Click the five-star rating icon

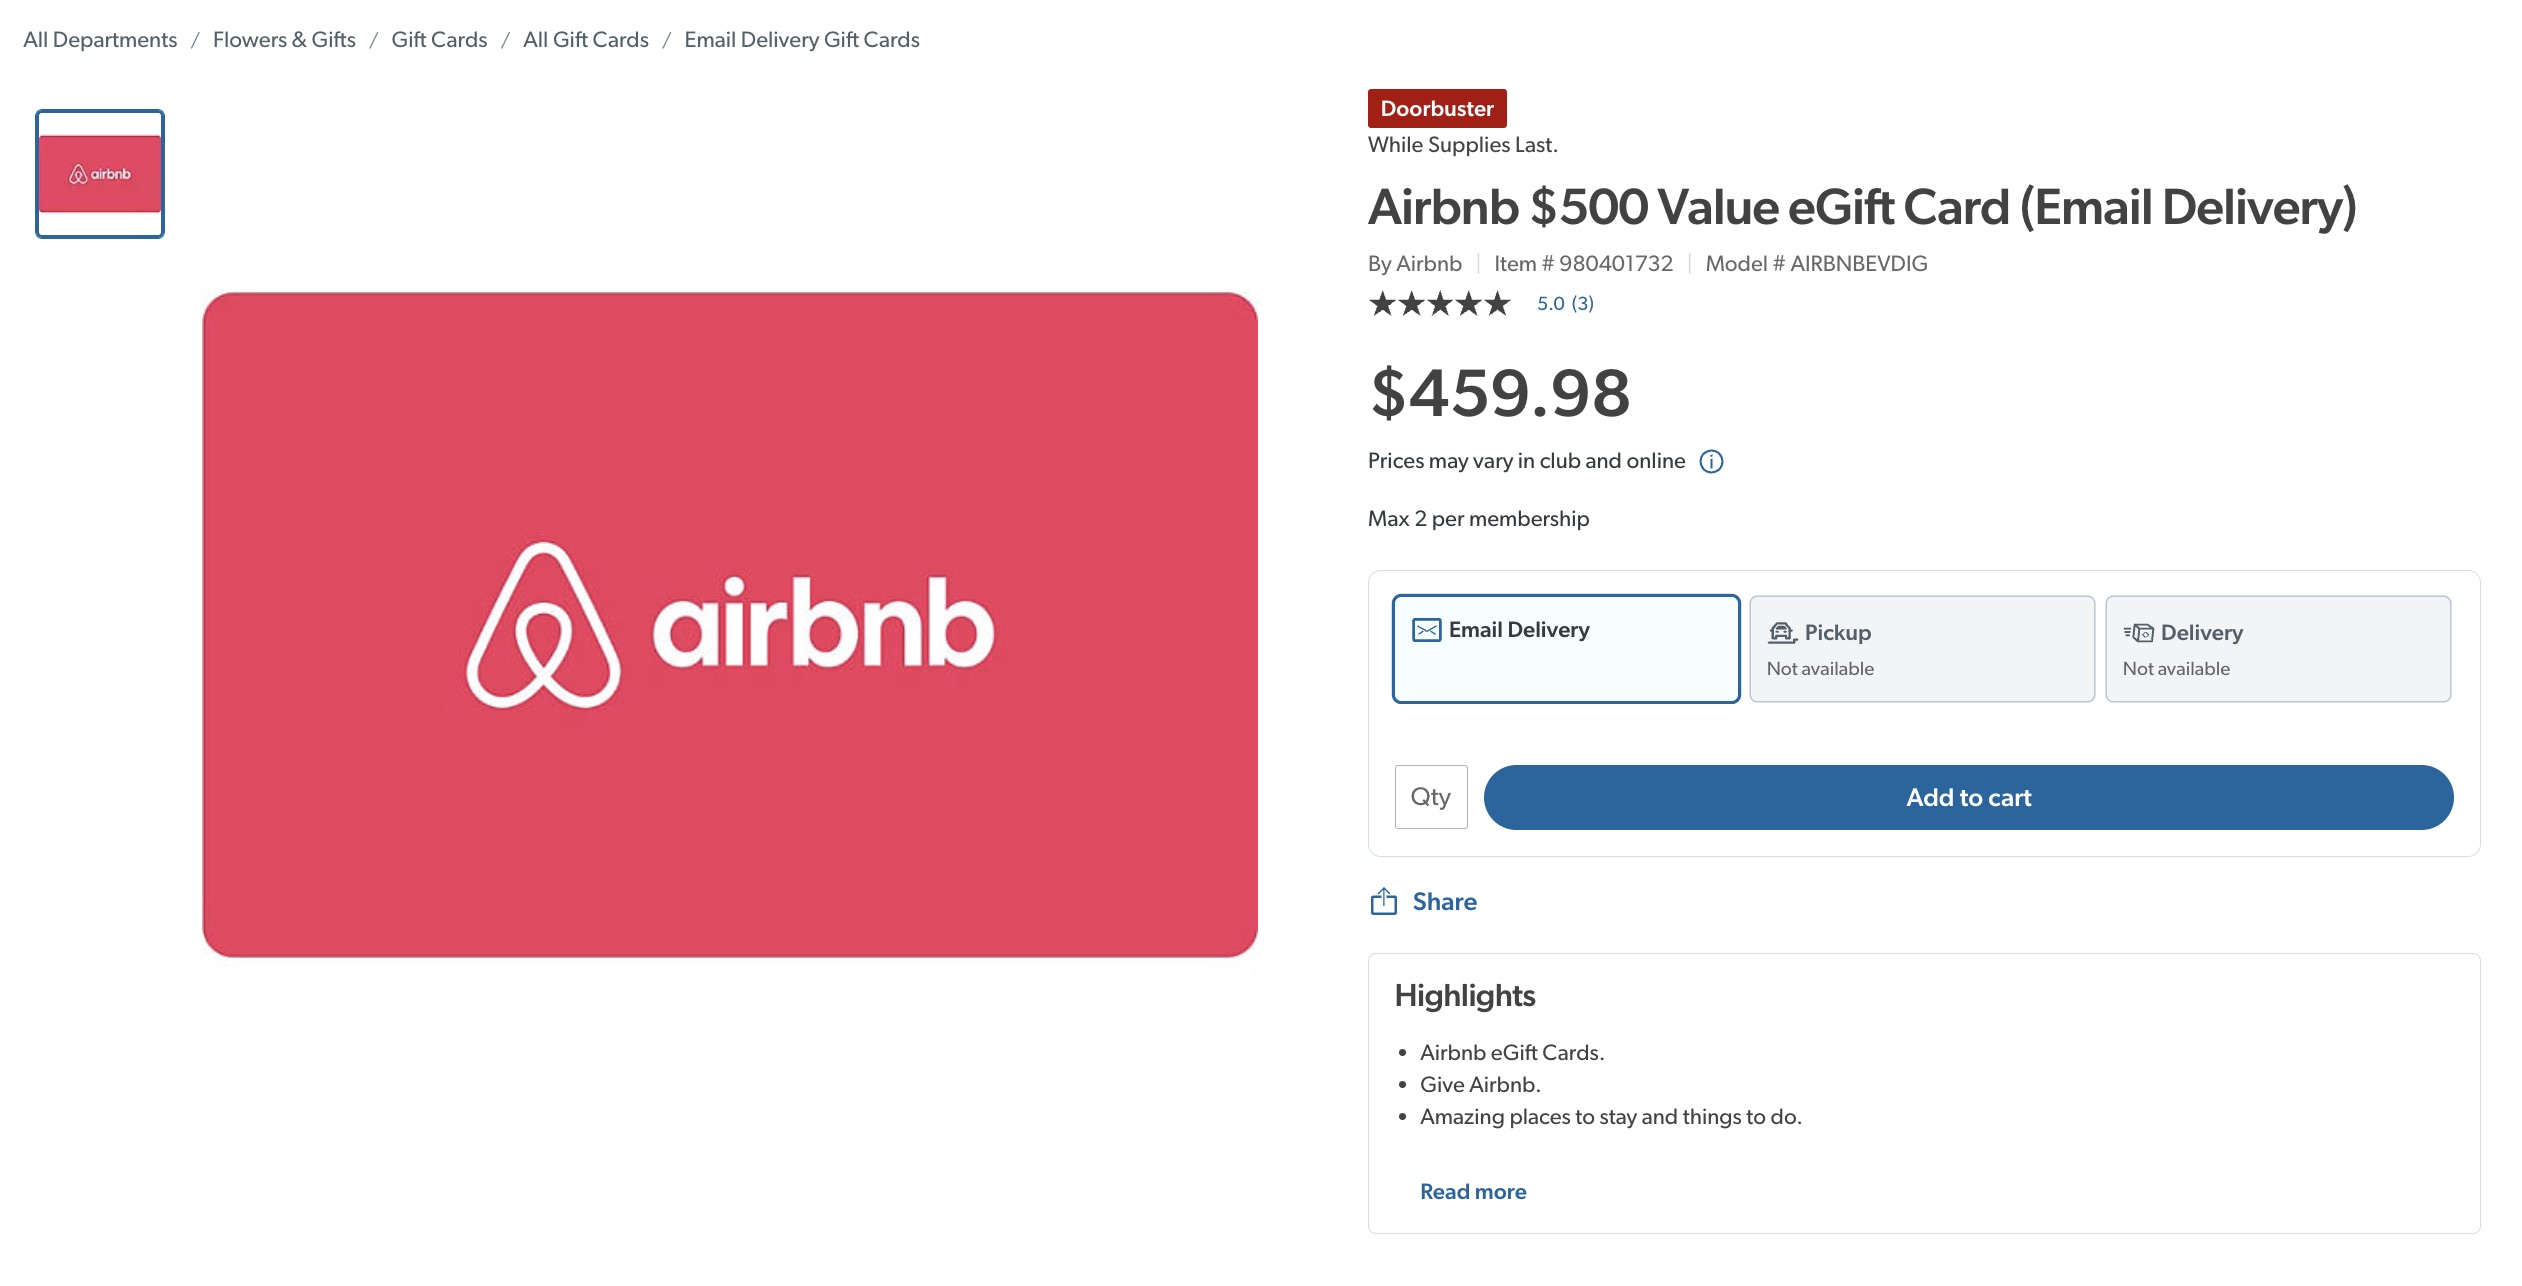pyautogui.click(x=1438, y=302)
